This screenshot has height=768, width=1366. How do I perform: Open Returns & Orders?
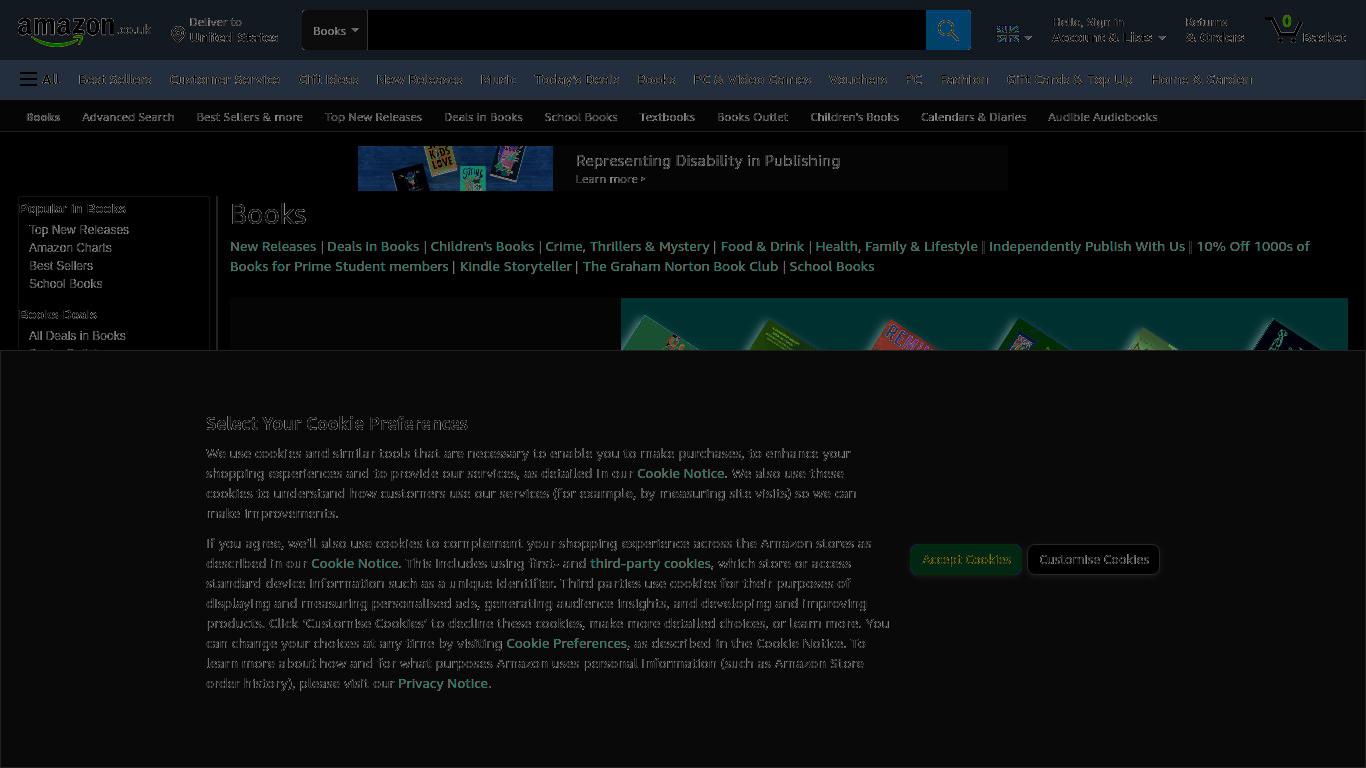tap(1215, 30)
